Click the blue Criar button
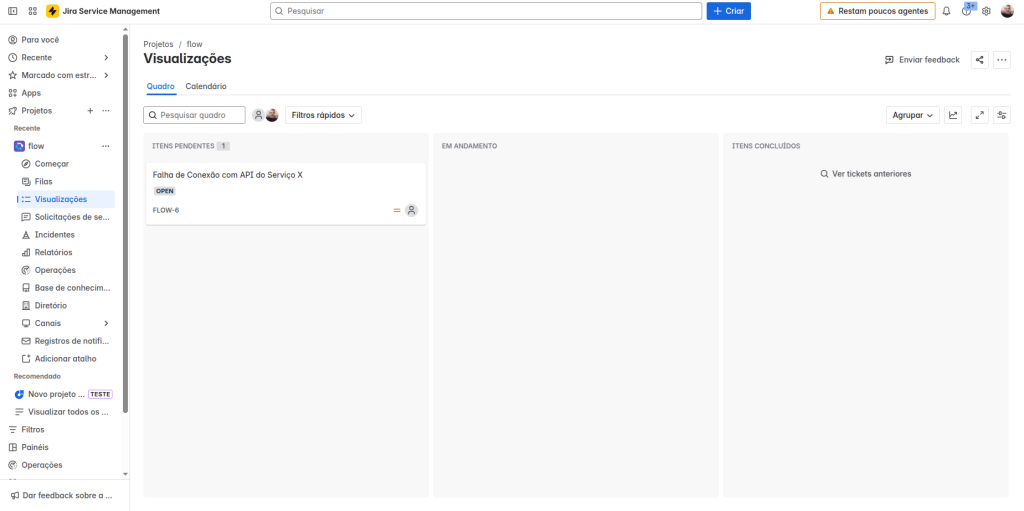Image resolution: width=1024 pixels, height=511 pixels. click(728, 11)
